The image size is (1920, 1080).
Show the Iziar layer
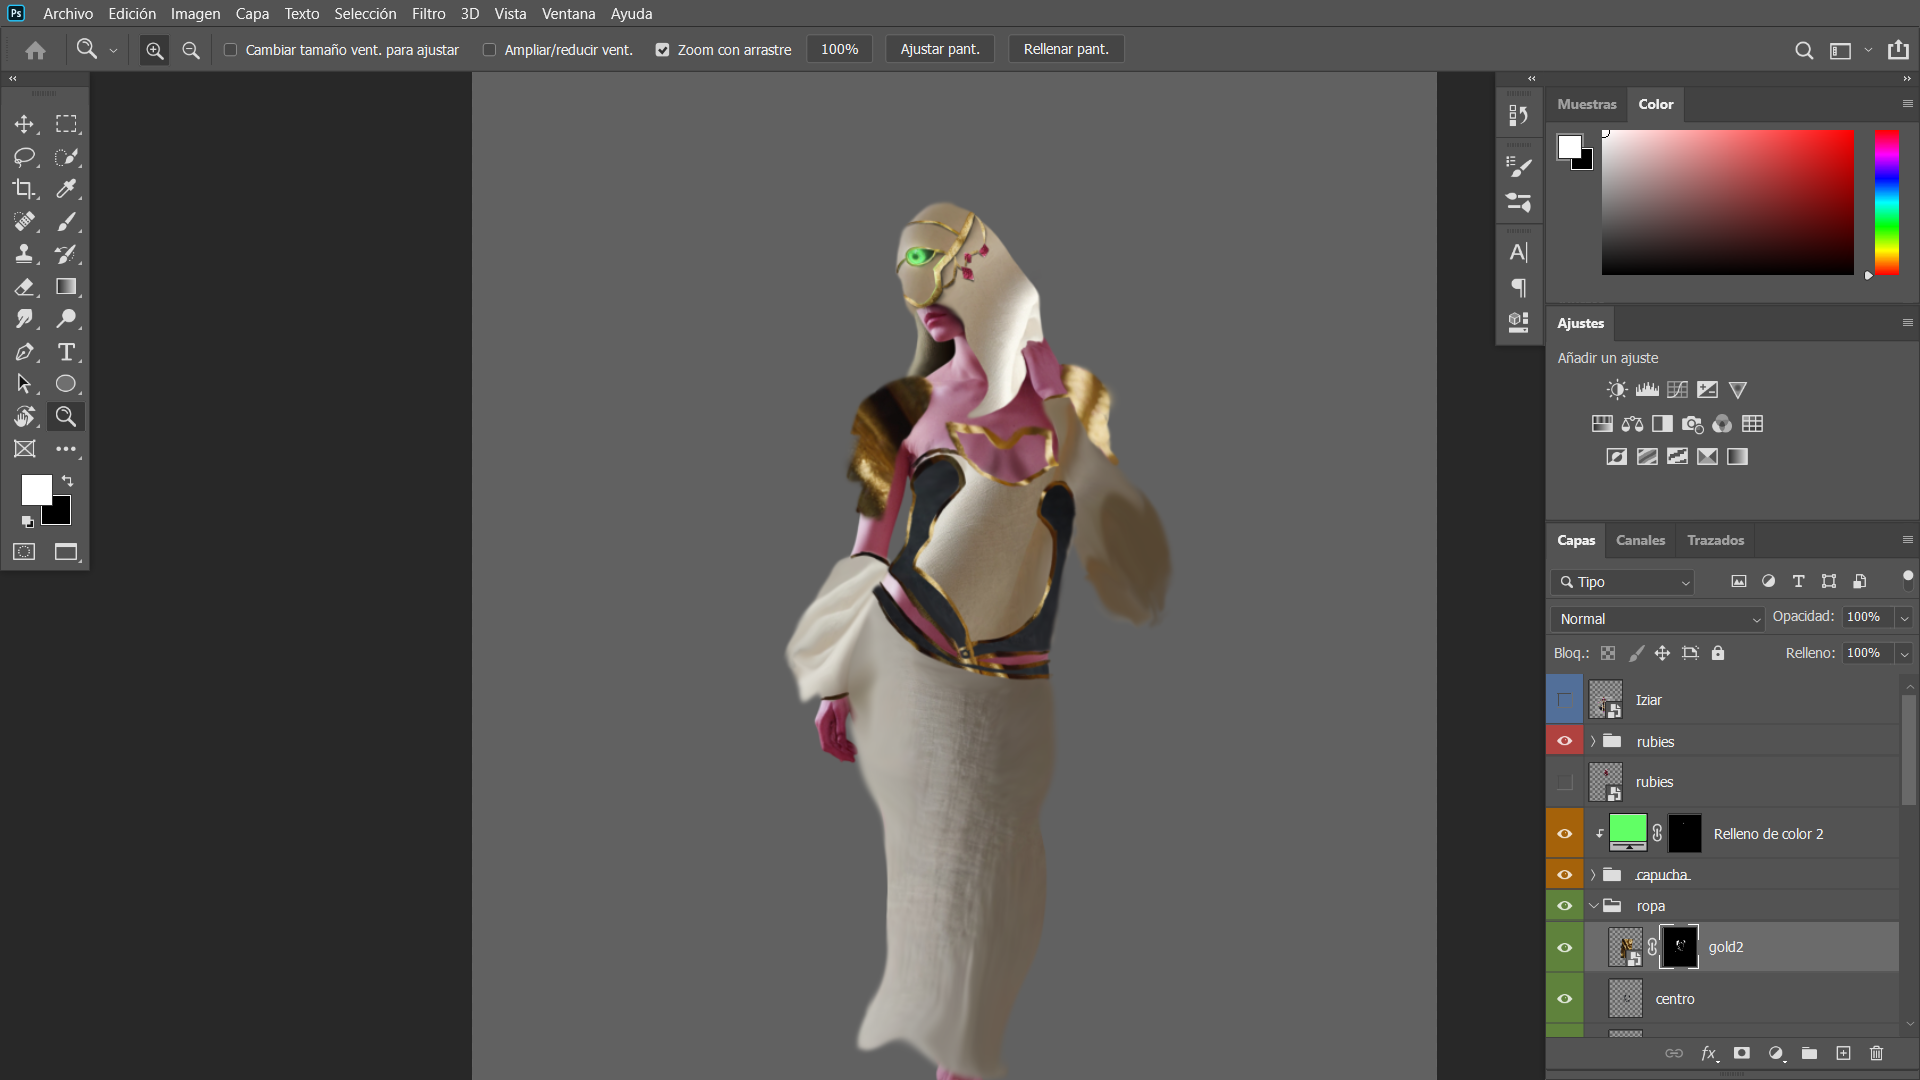[x=1565, y=700]
